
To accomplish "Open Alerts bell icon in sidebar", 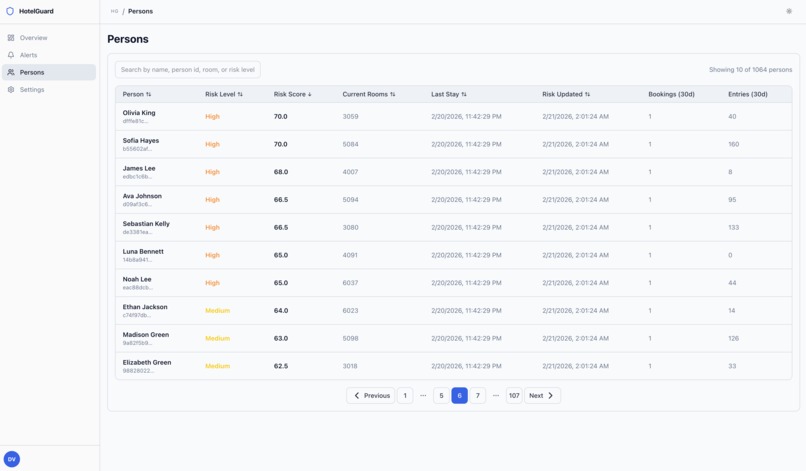I will tap(11, 55).
